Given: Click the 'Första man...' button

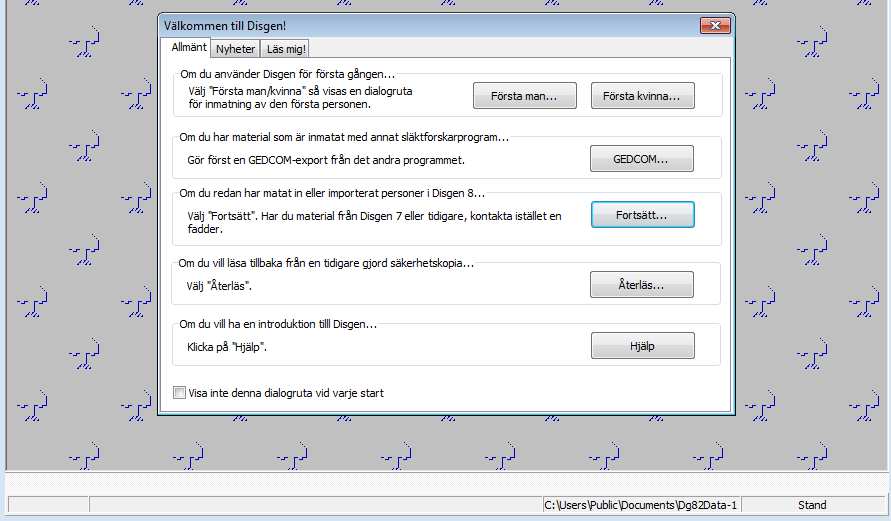Looking at the screenshot, I should point(524,95).
